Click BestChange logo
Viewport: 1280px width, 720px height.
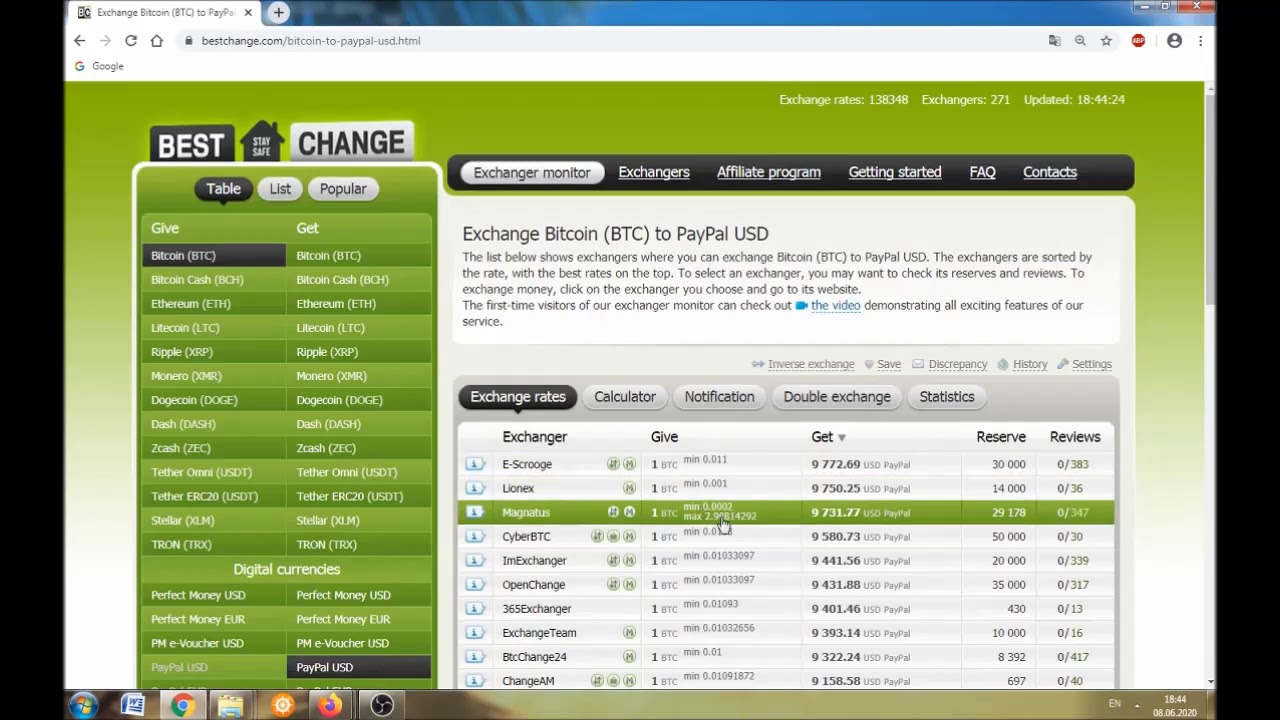pos(282,141)
